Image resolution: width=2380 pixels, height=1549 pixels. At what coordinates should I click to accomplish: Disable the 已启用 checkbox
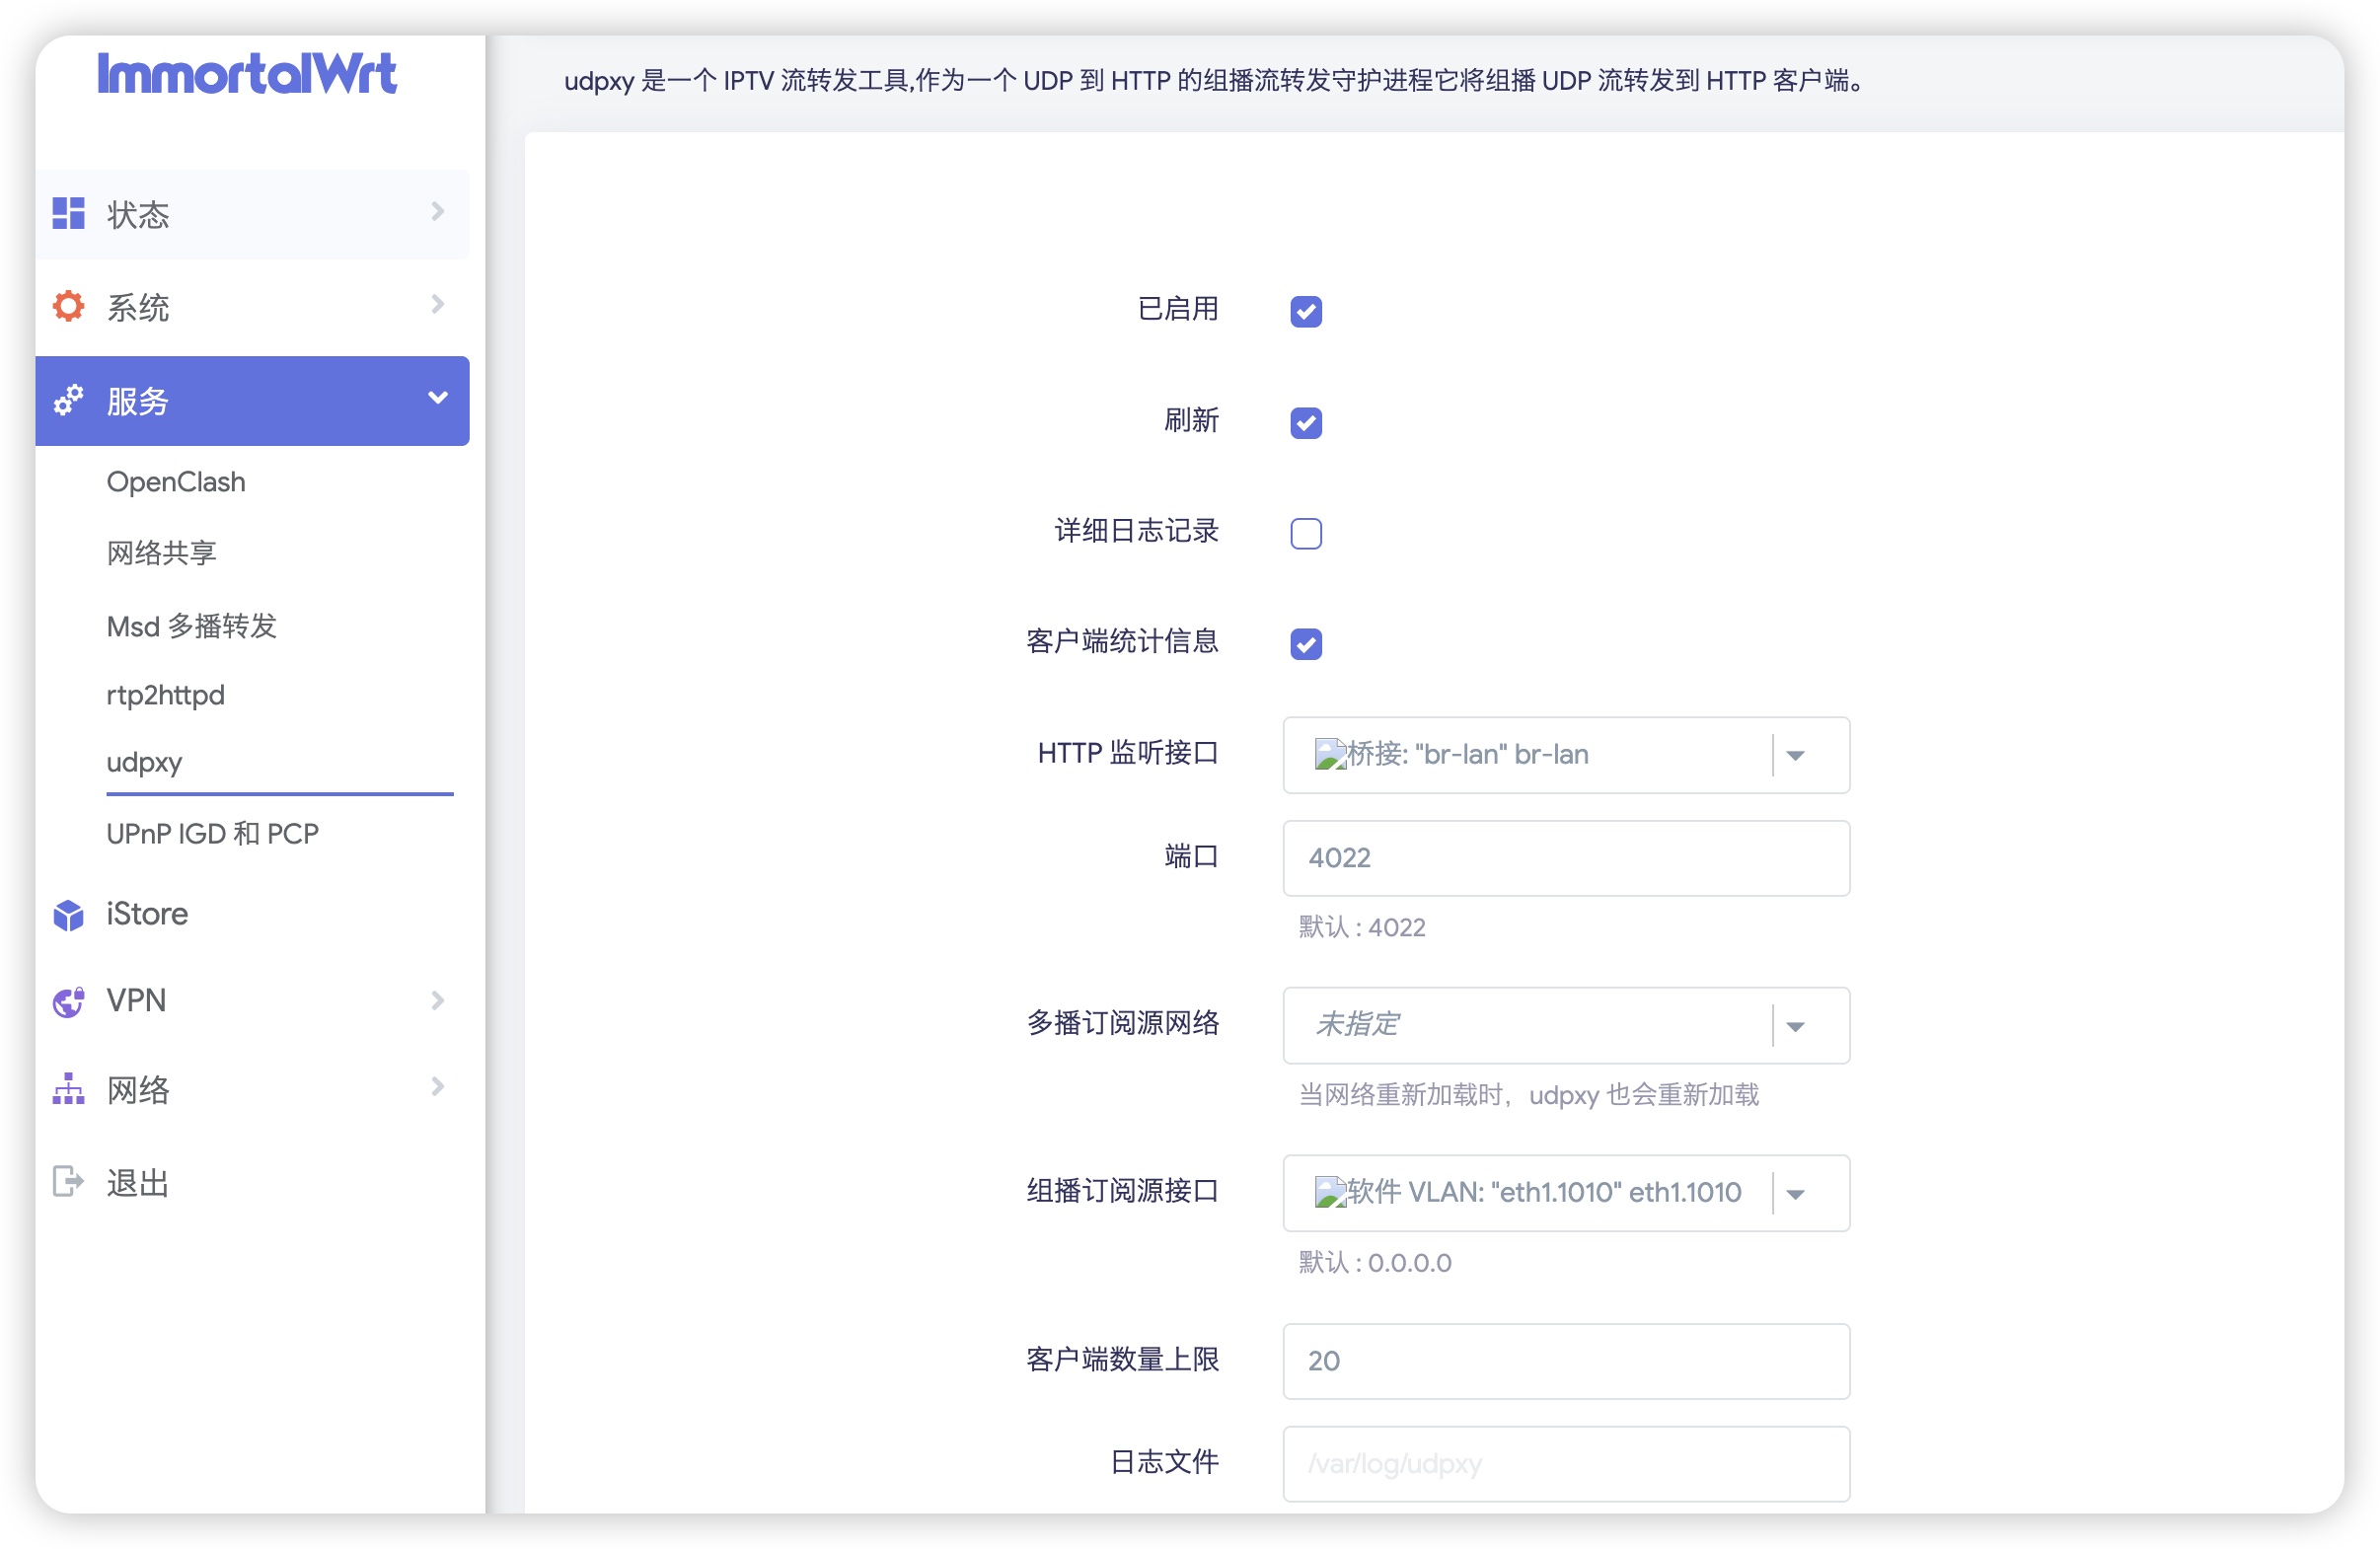coord(1305,312)
